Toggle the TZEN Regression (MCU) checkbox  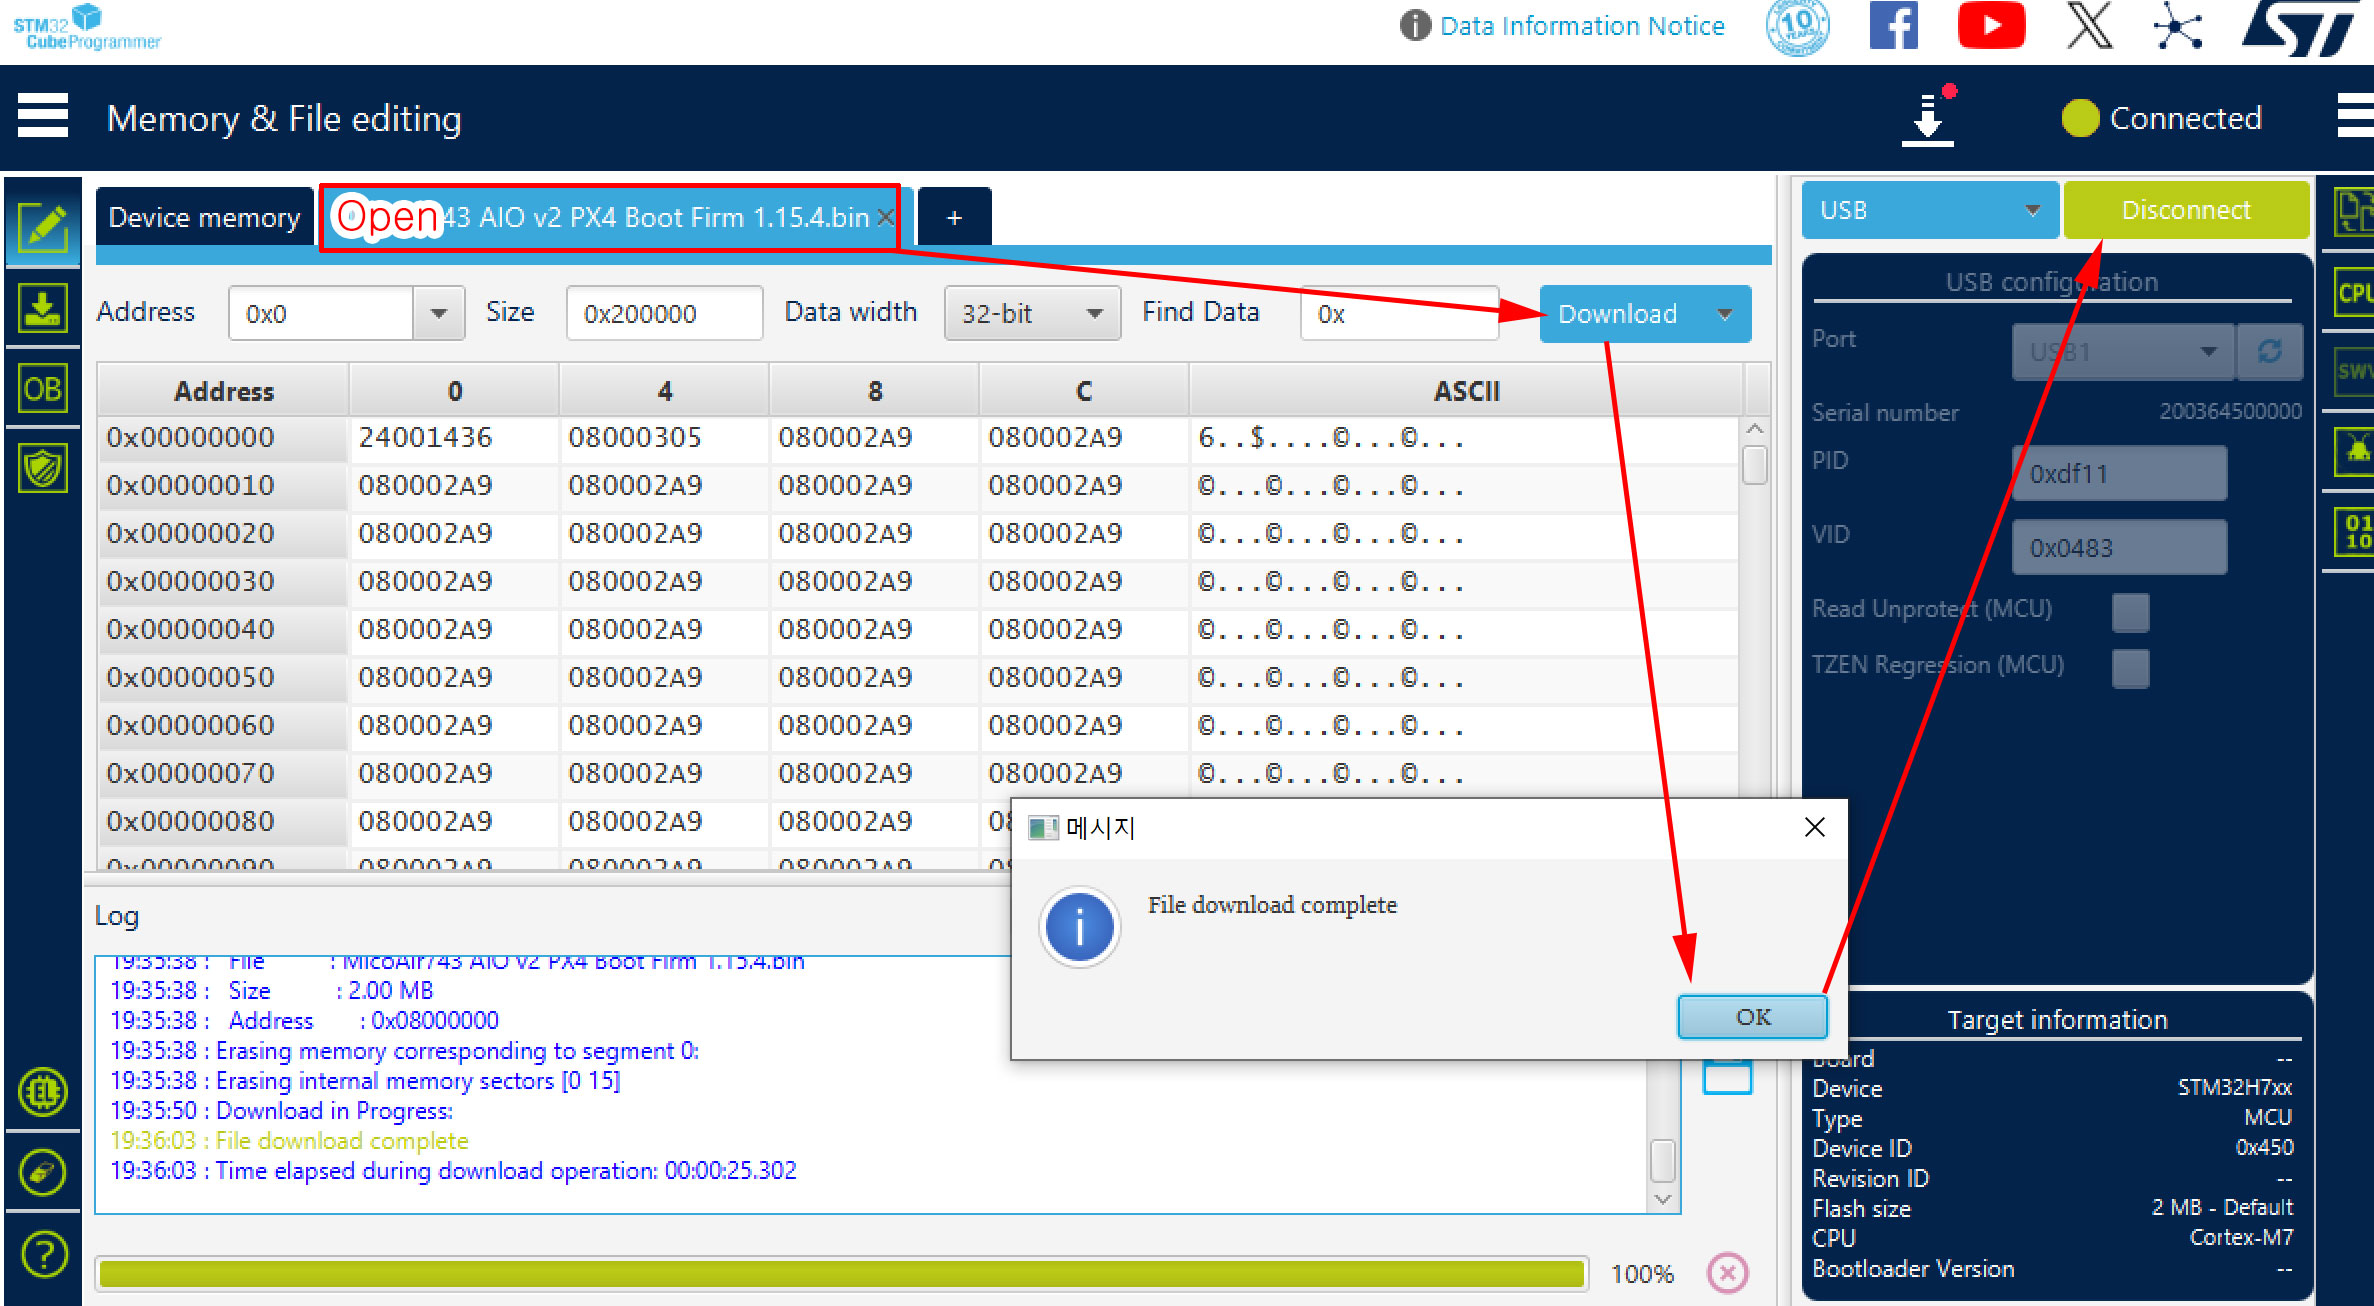2130,667
